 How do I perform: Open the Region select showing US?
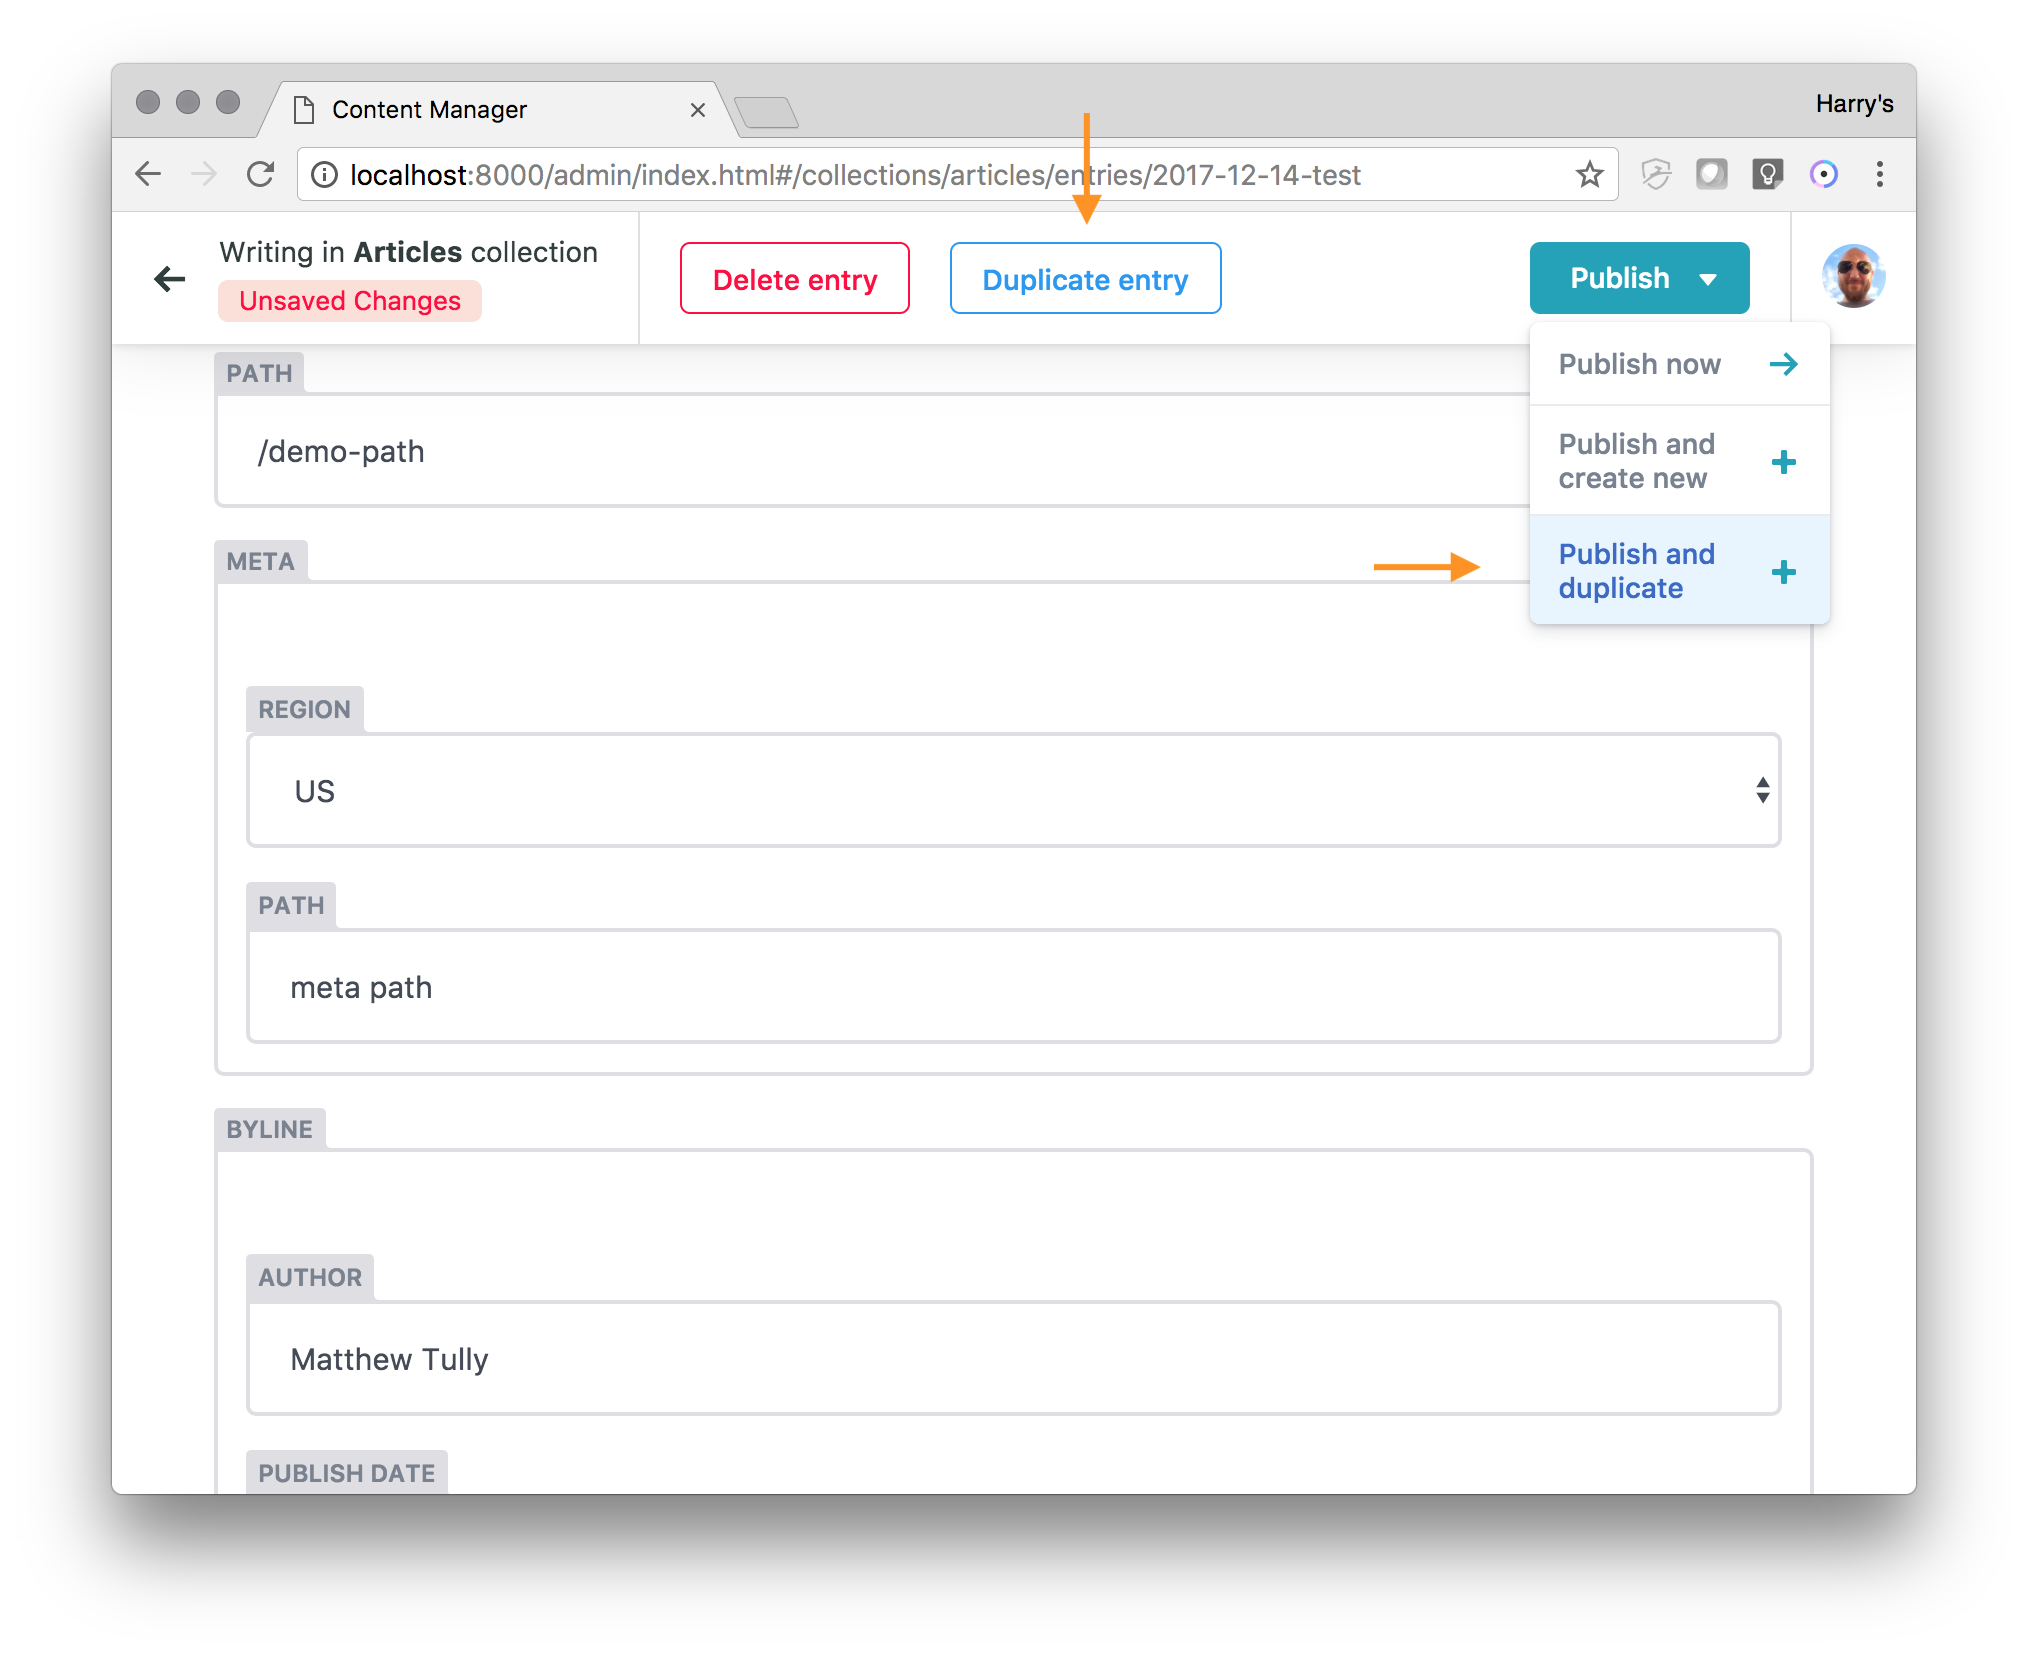tap(1013, 791)
